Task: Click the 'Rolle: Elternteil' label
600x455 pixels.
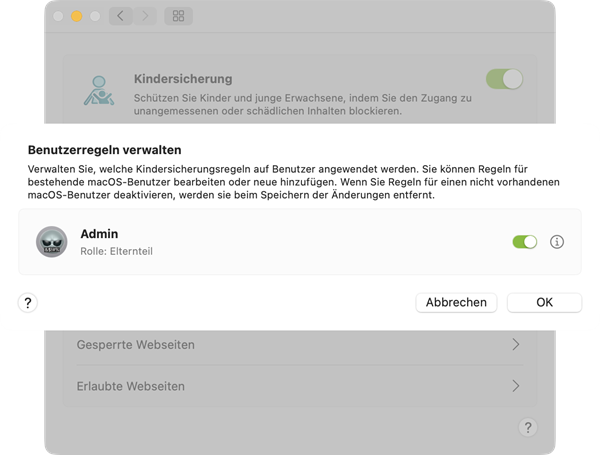Action: 116,251
